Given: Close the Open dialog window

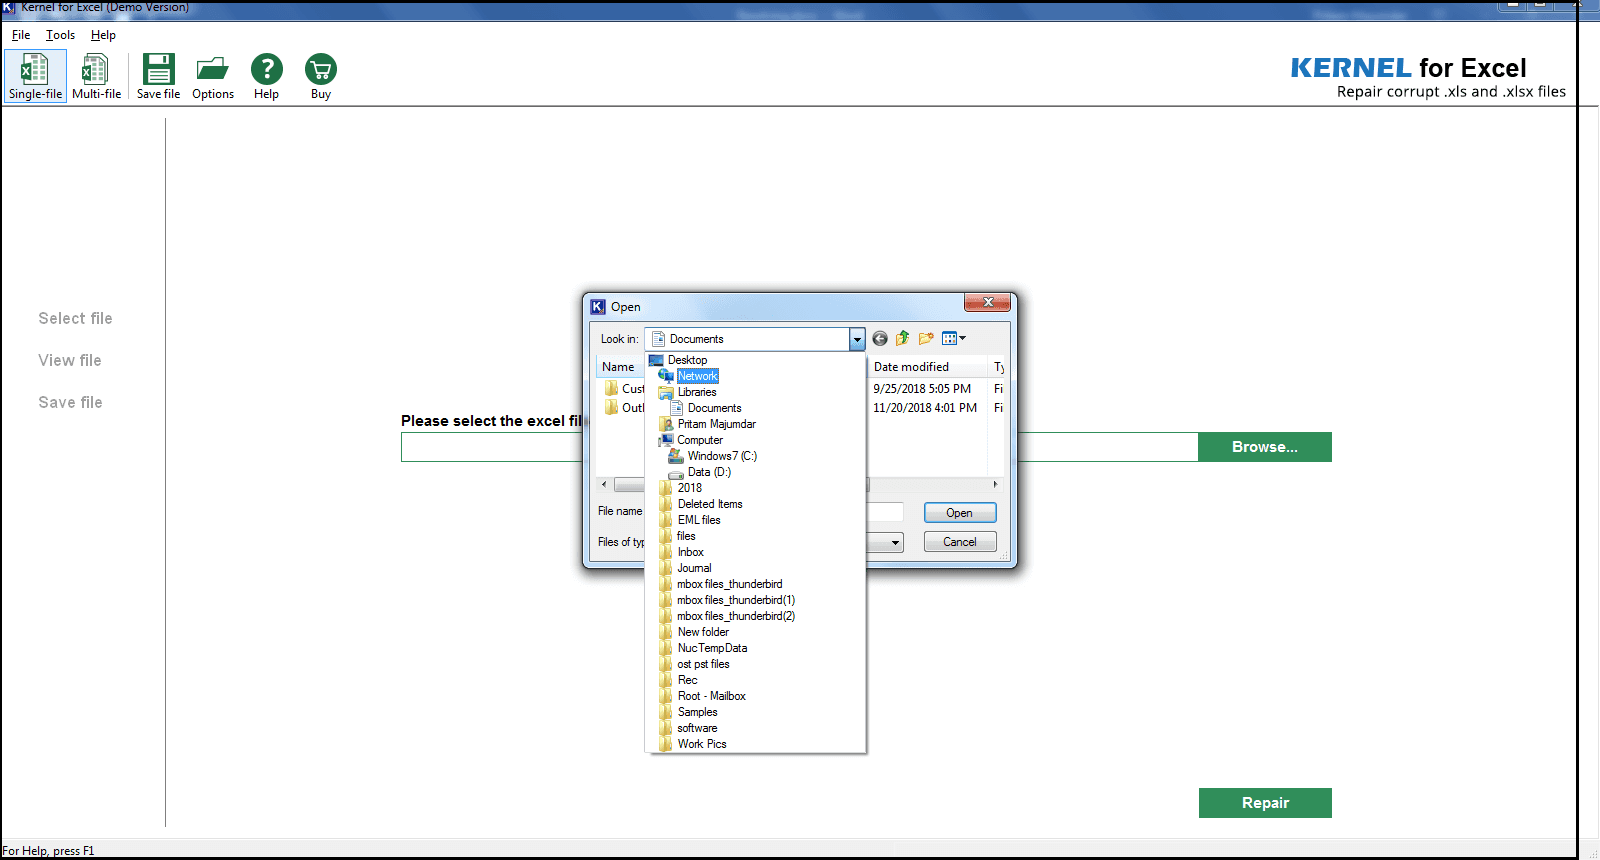Looking at the screenshot, I should 988,302.
